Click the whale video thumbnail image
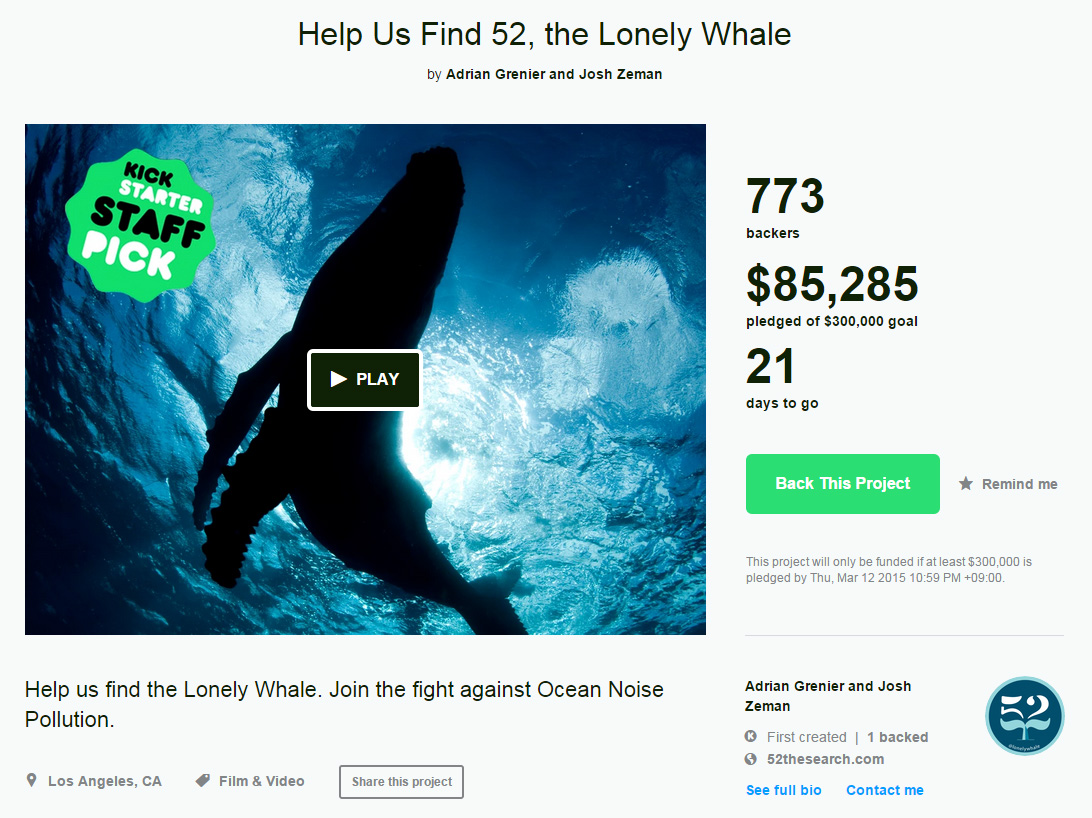The width and height of the screenshot is (1092, 818). 366,379
